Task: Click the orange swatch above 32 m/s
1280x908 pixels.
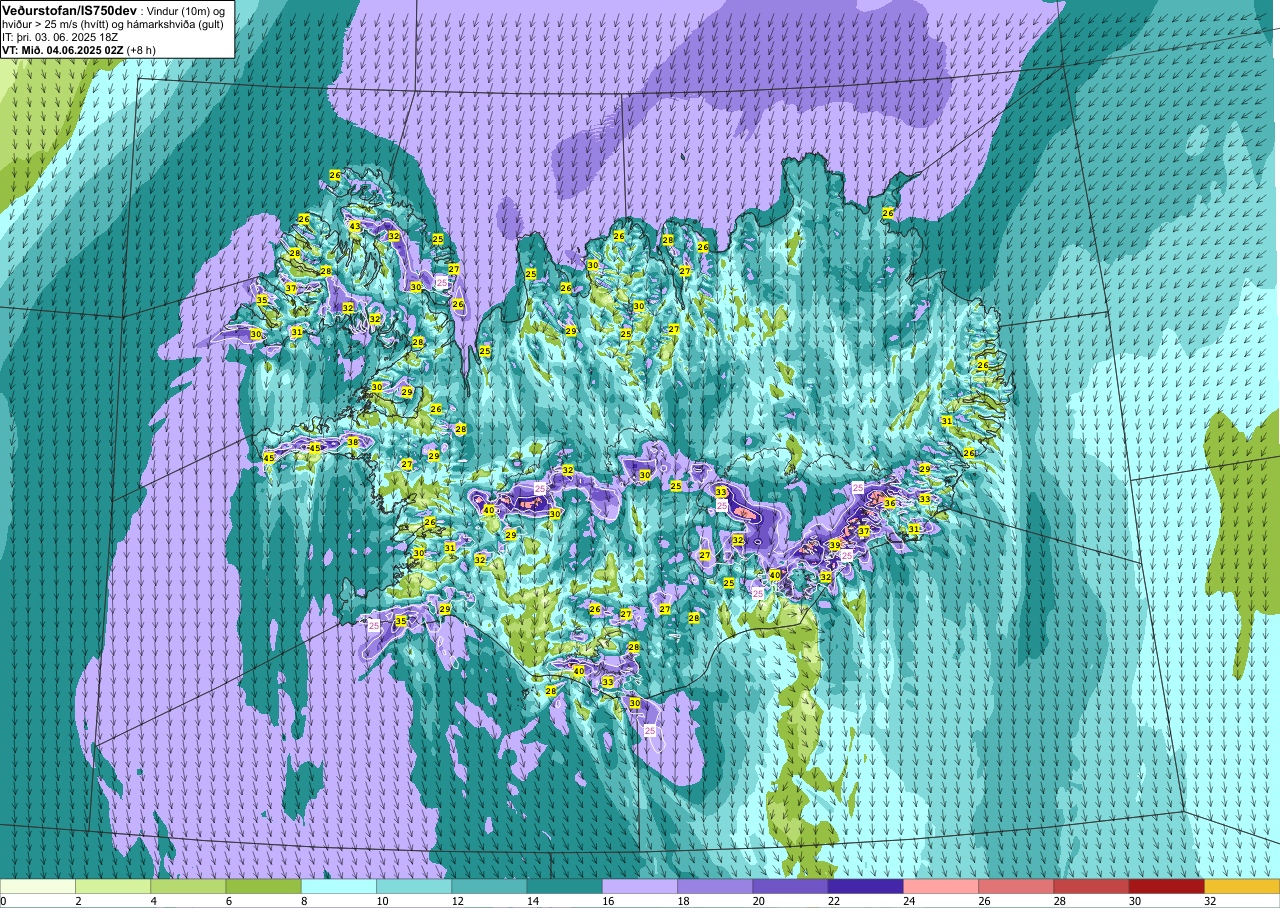Action: click(1242, 886)
